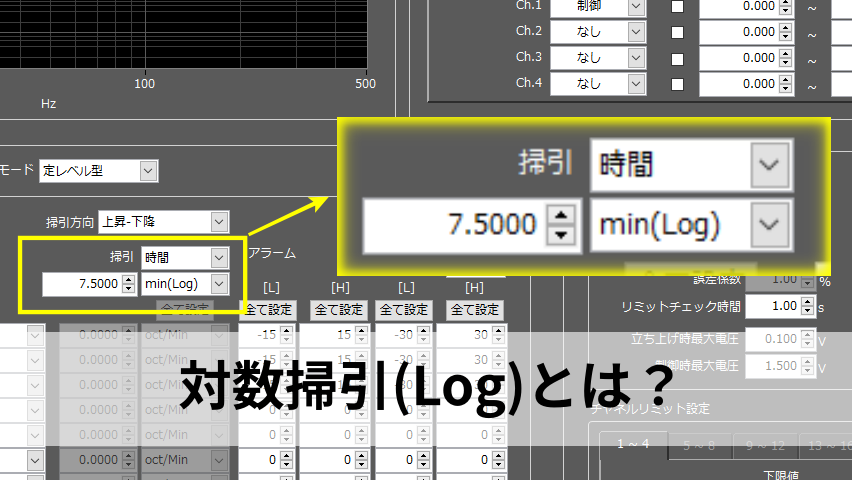Open the モード 定レベル型 dropdown
This screenshot has width=852, height=480.
(x=148, y=171)
